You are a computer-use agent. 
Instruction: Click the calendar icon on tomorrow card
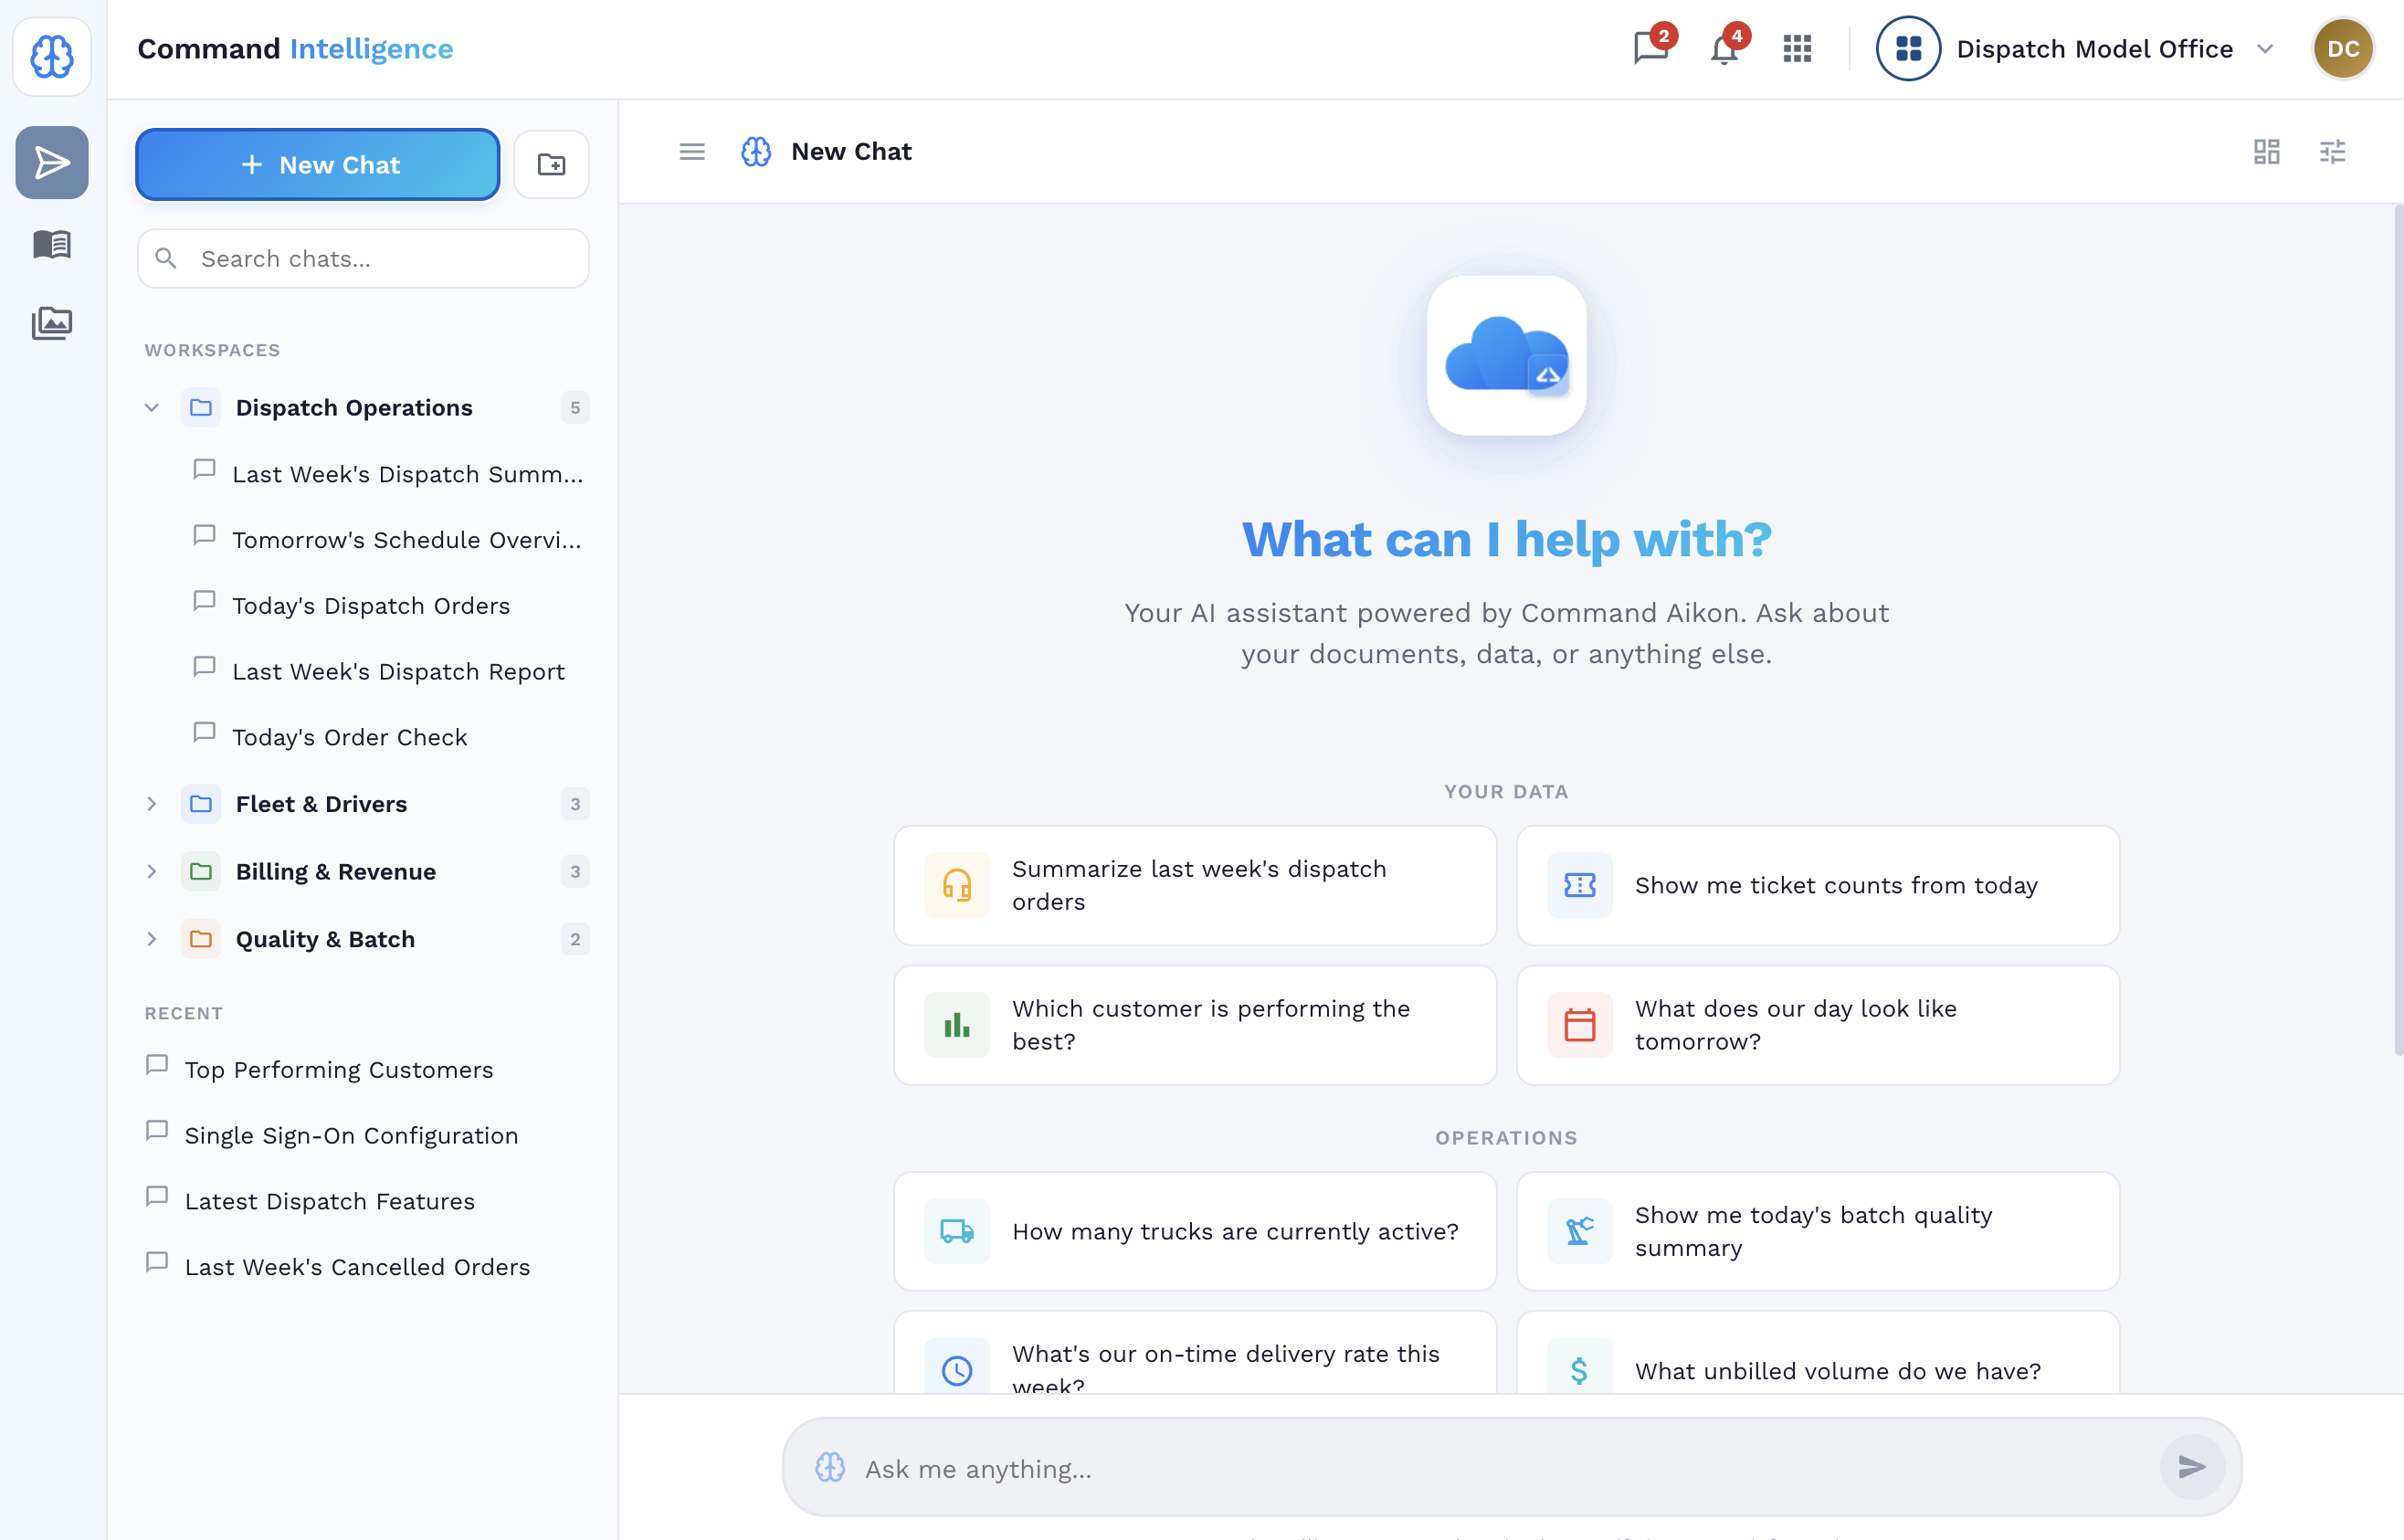pos(1579,1025)
